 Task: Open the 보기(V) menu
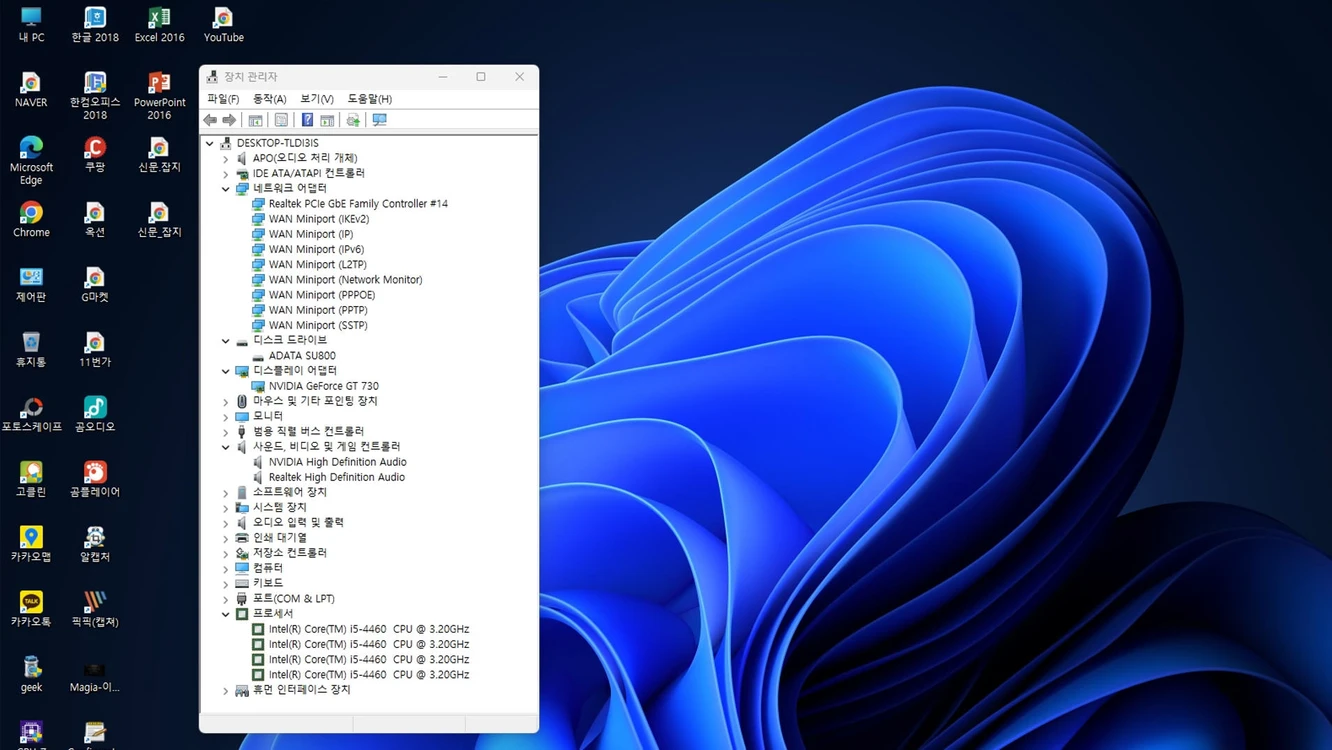click(x=317, y=98)
